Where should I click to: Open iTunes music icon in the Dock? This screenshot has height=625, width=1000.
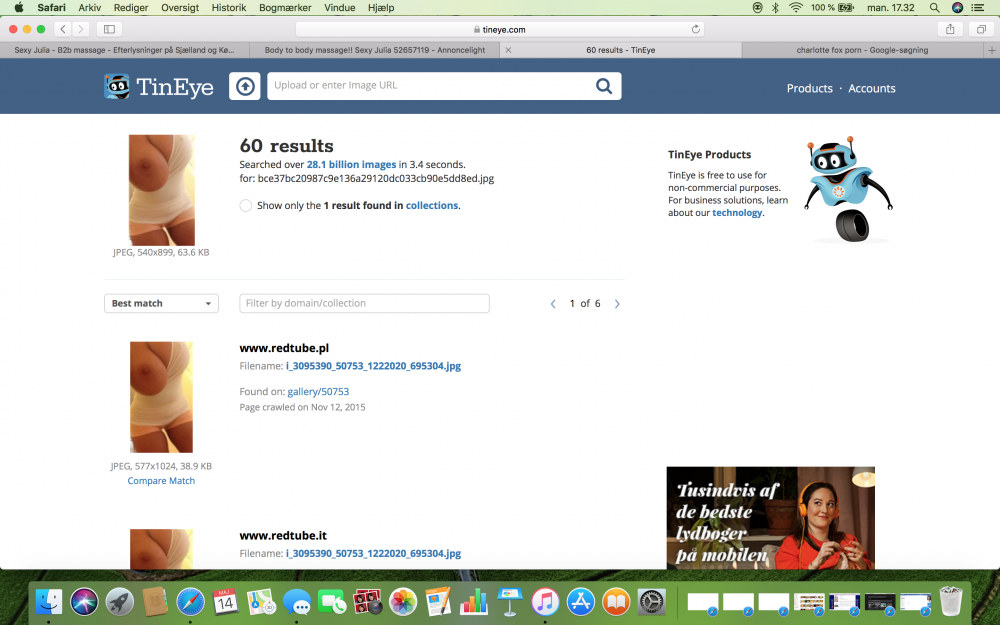coord(545,601)
